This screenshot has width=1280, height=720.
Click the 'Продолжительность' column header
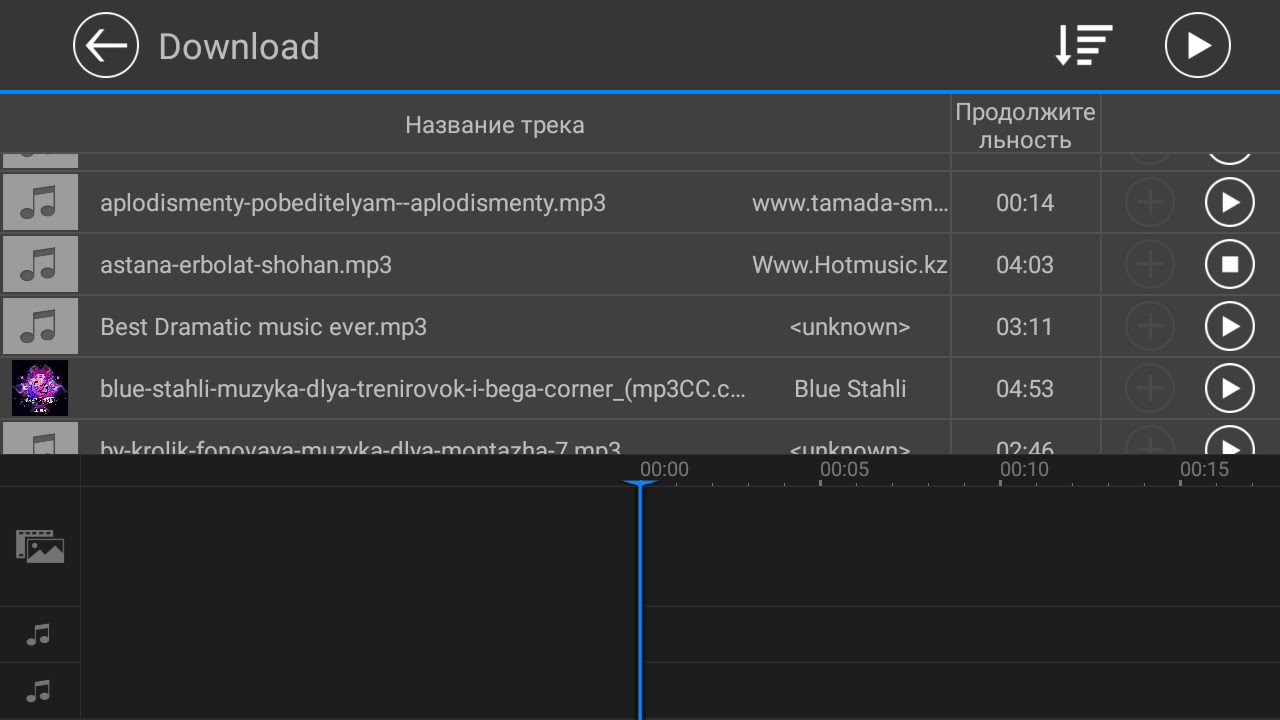pos(1025,125)
